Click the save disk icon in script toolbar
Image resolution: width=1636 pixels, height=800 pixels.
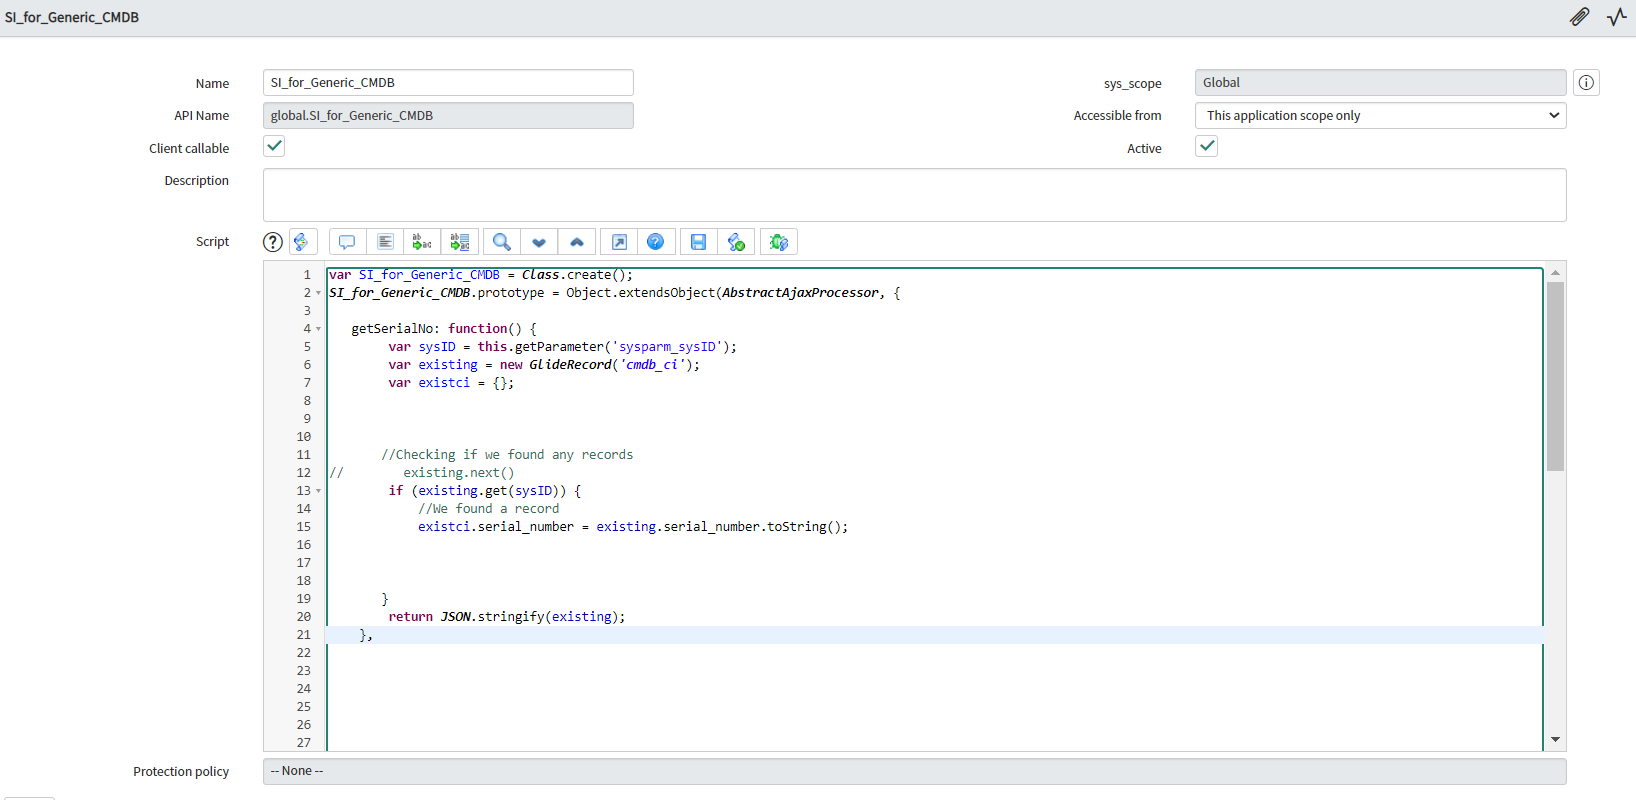[x=698, y=242]
